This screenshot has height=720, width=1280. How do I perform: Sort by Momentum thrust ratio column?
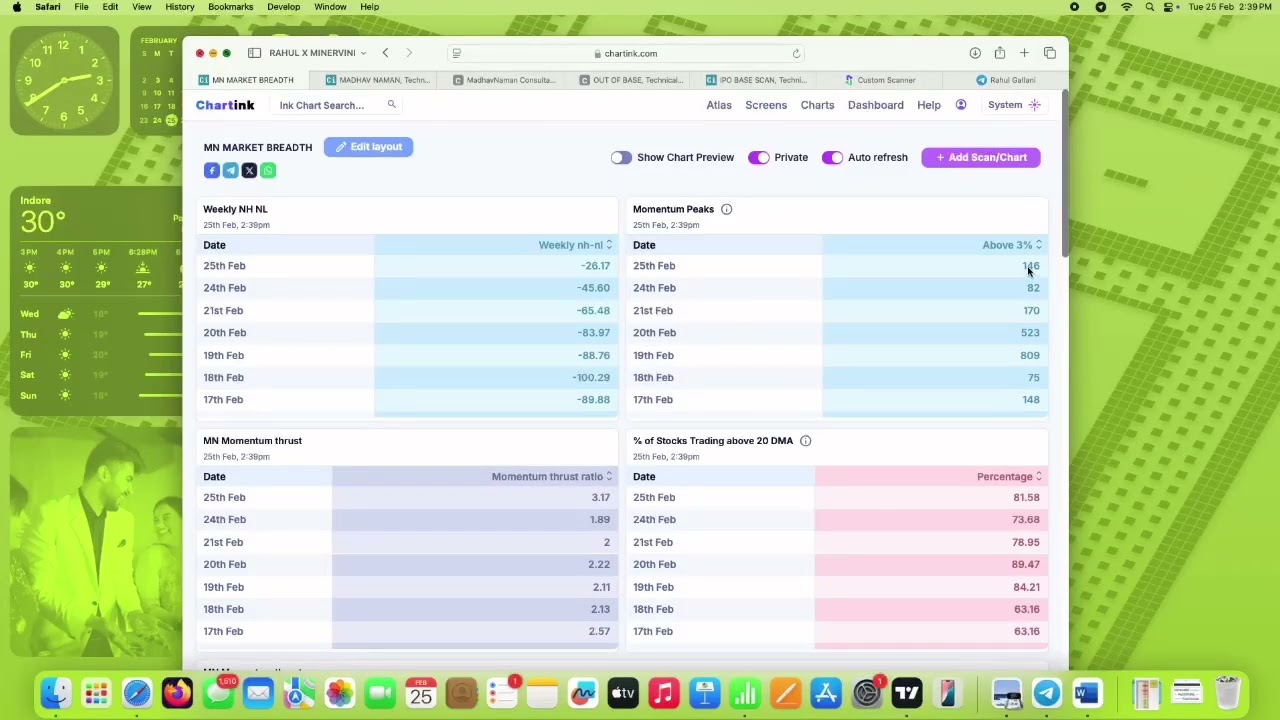coord(552,477)
